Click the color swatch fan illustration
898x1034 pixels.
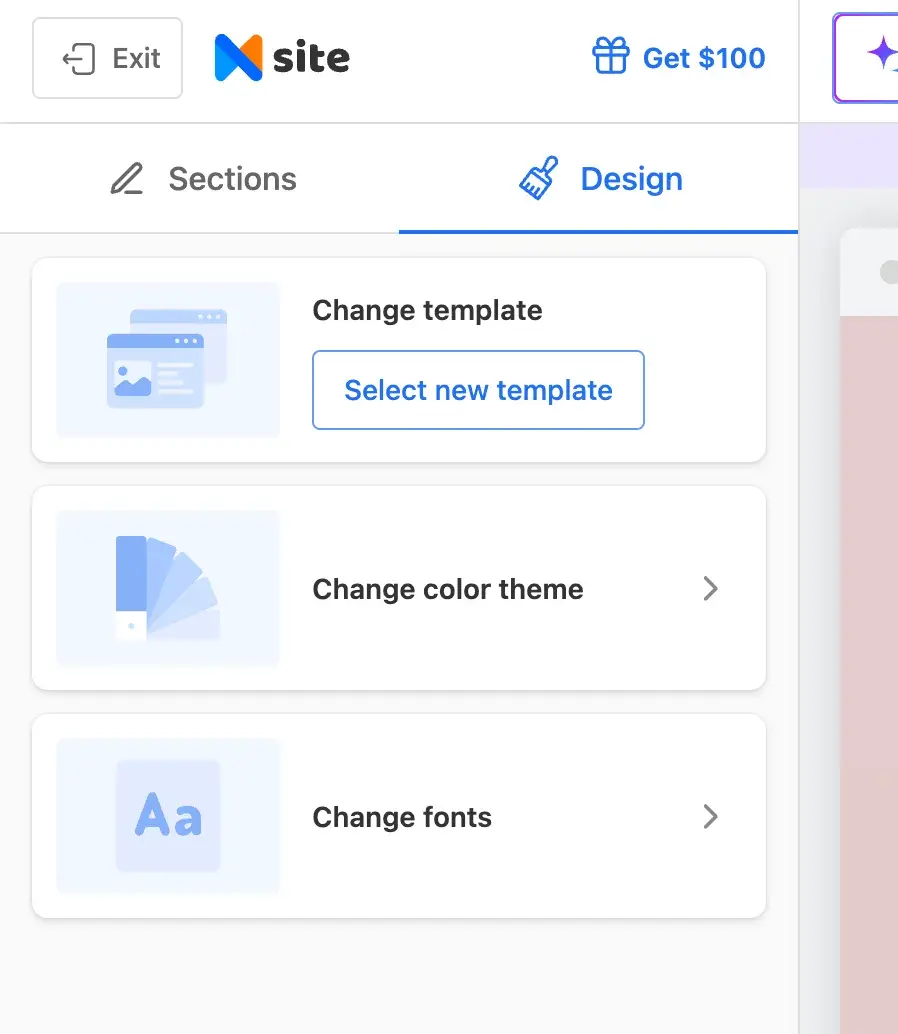(x=167, y=588)
